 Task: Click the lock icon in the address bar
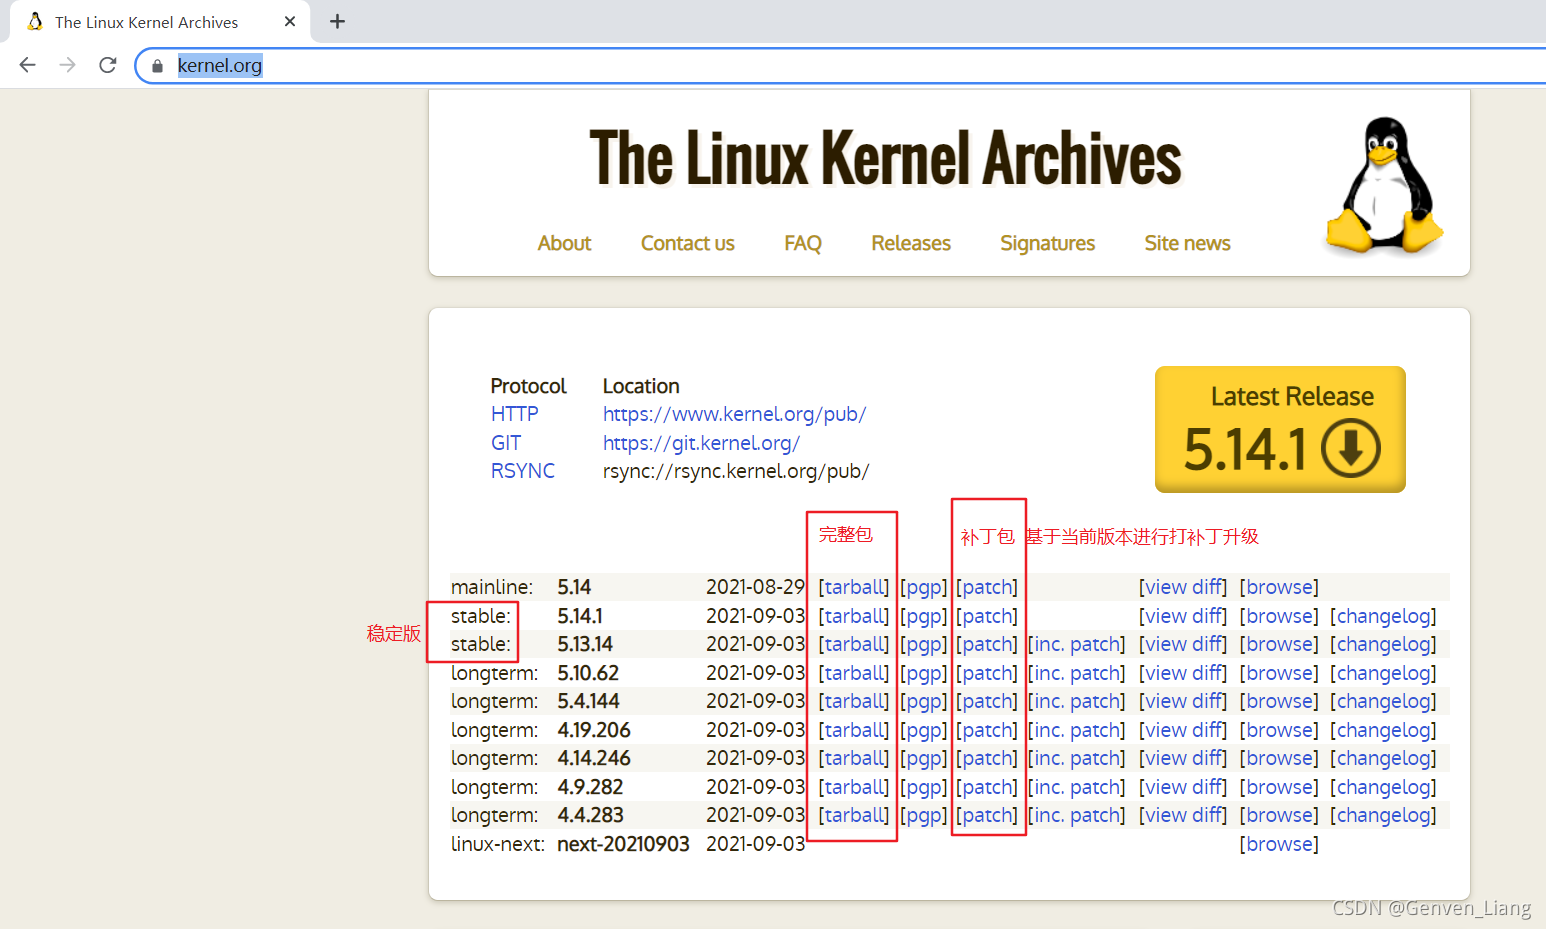coord(157,66)
